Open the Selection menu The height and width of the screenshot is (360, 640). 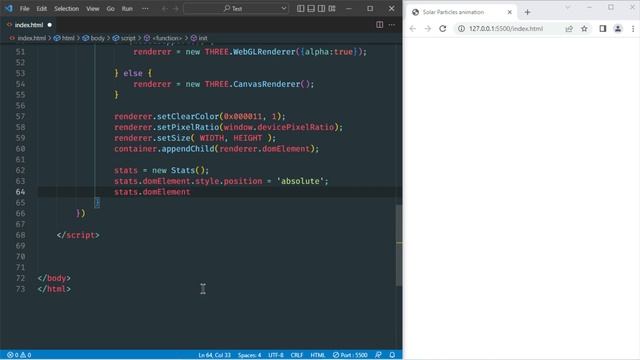coord(67,9)
